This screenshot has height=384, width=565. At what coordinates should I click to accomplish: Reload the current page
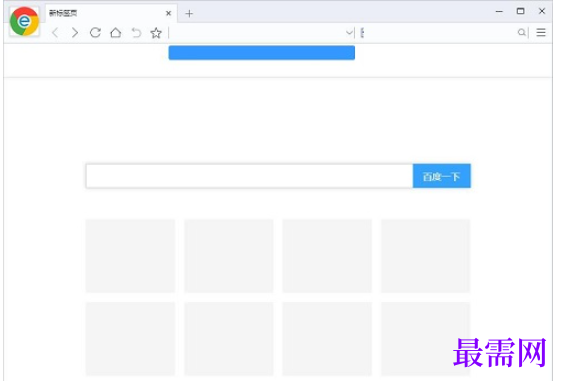[95, 33]
